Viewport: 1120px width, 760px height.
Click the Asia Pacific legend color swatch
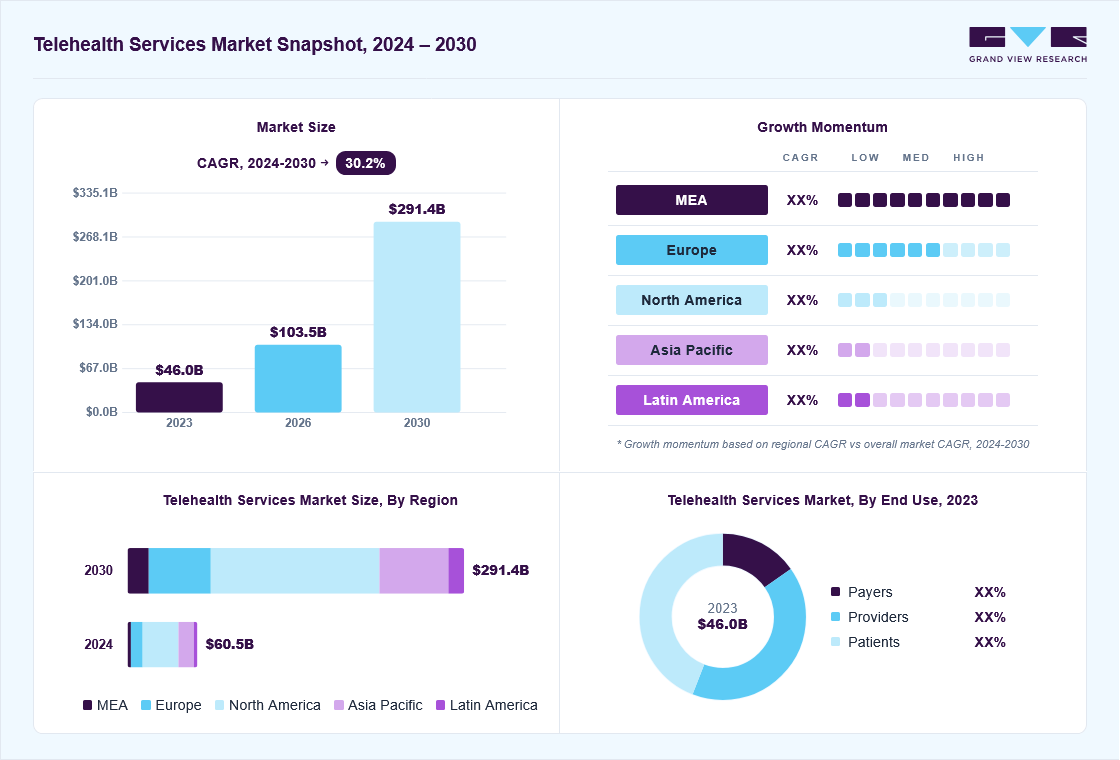(339, 705)
